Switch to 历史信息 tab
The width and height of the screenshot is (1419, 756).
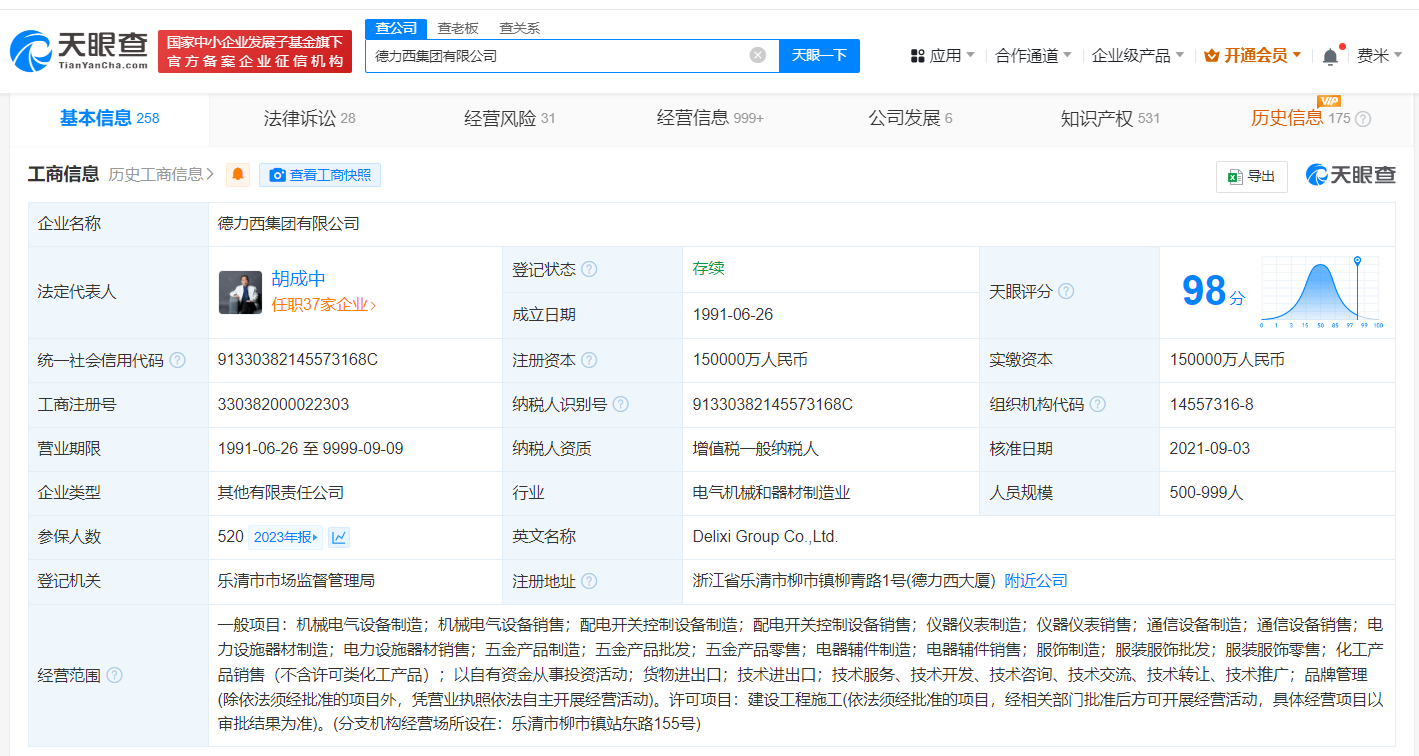pos(1300,119)
